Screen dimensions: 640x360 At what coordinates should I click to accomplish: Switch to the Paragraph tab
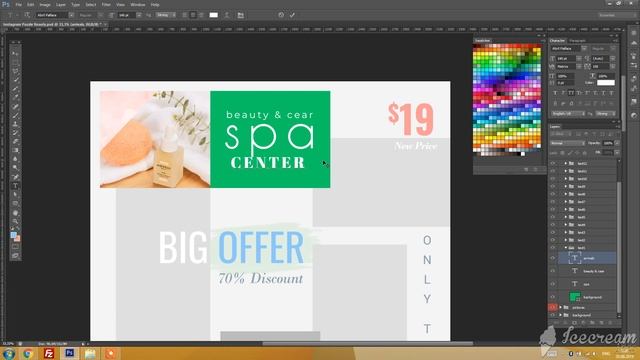click(x=578, y=41)
